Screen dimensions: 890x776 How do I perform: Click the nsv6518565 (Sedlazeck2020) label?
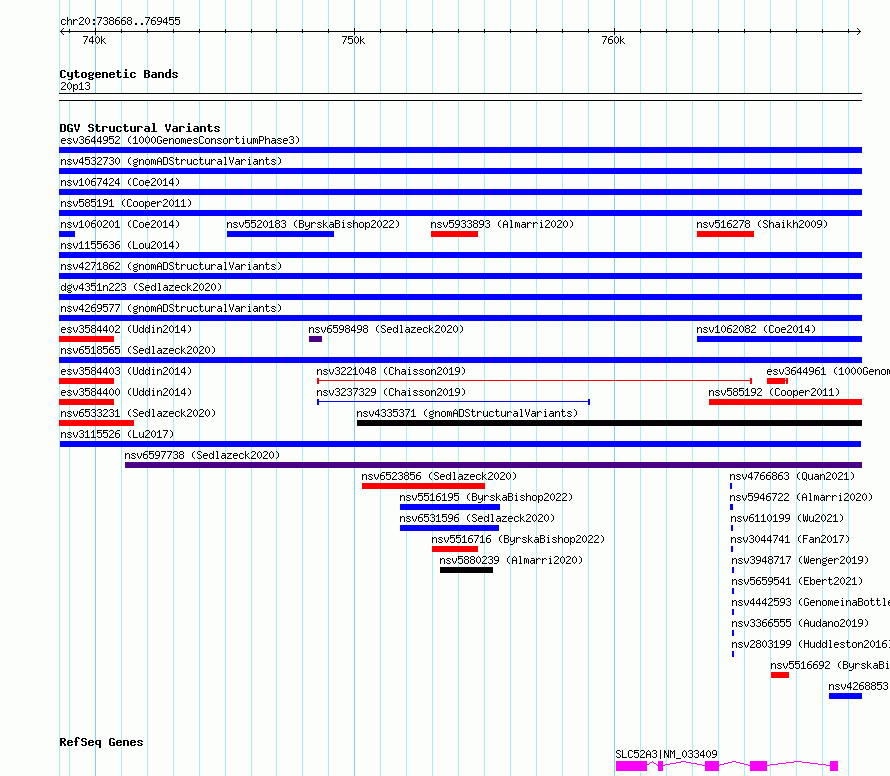coord(138,350)
